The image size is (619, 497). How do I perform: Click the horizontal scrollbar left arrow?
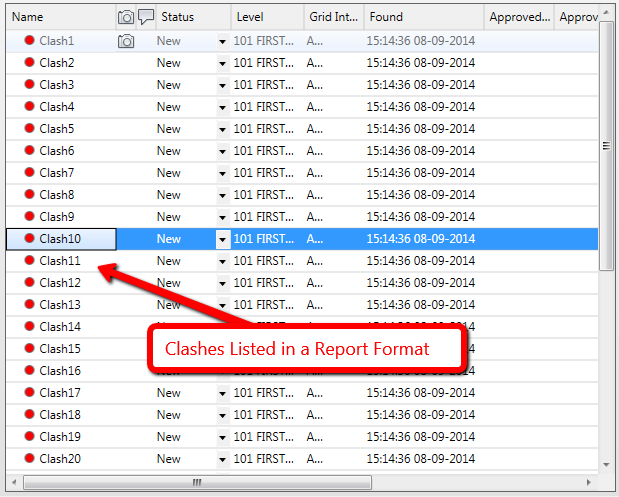coord(14,482)
